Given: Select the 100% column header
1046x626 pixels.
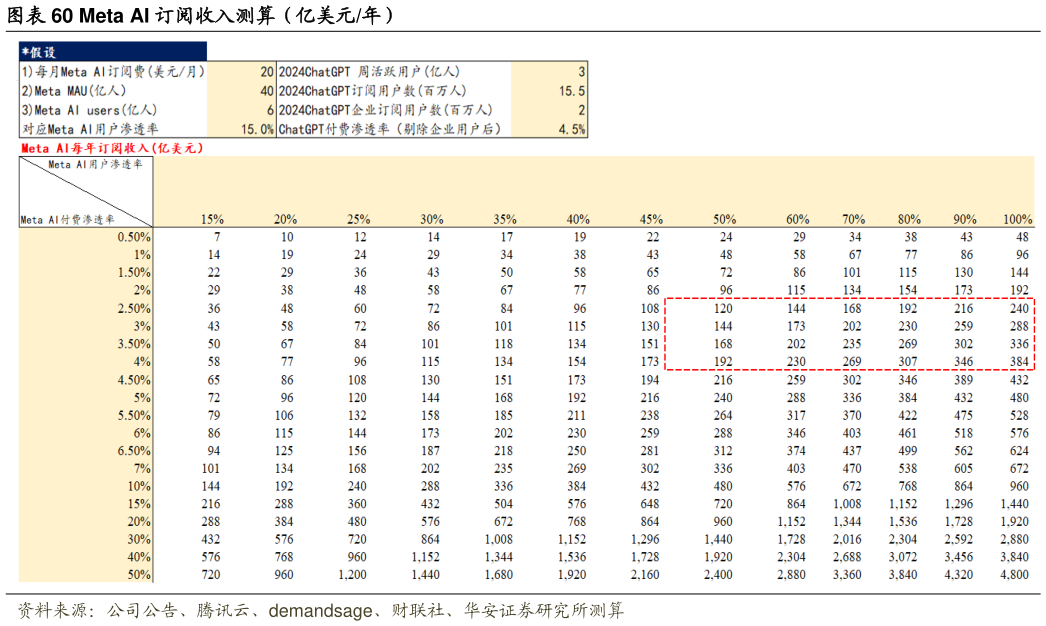Looking at the screenshot, I should [x=1017, y=219].
